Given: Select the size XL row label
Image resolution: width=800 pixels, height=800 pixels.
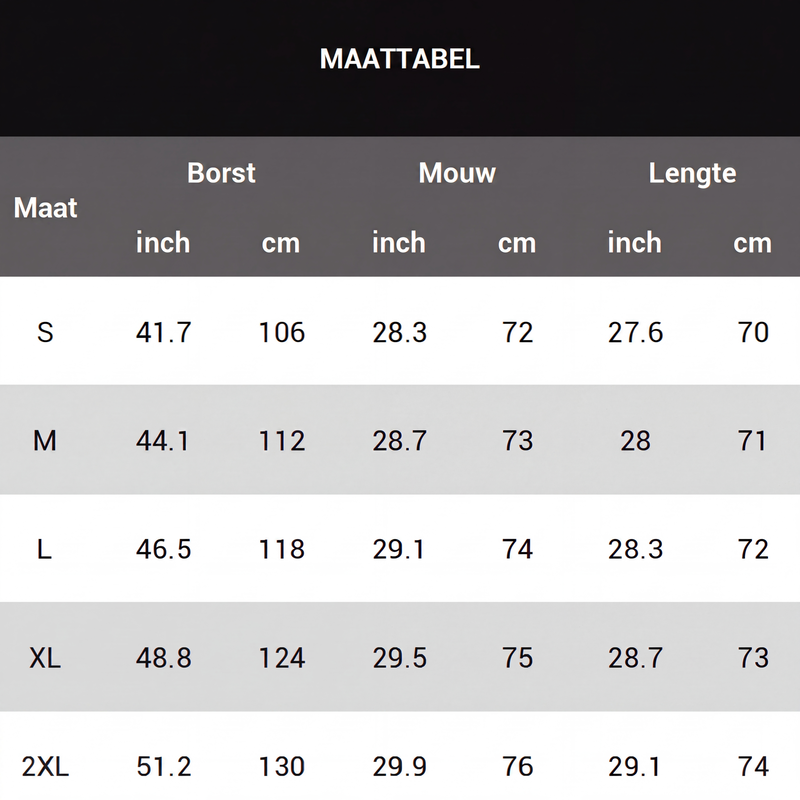Looking at the screenshot, I should click(x=45, y=658).
